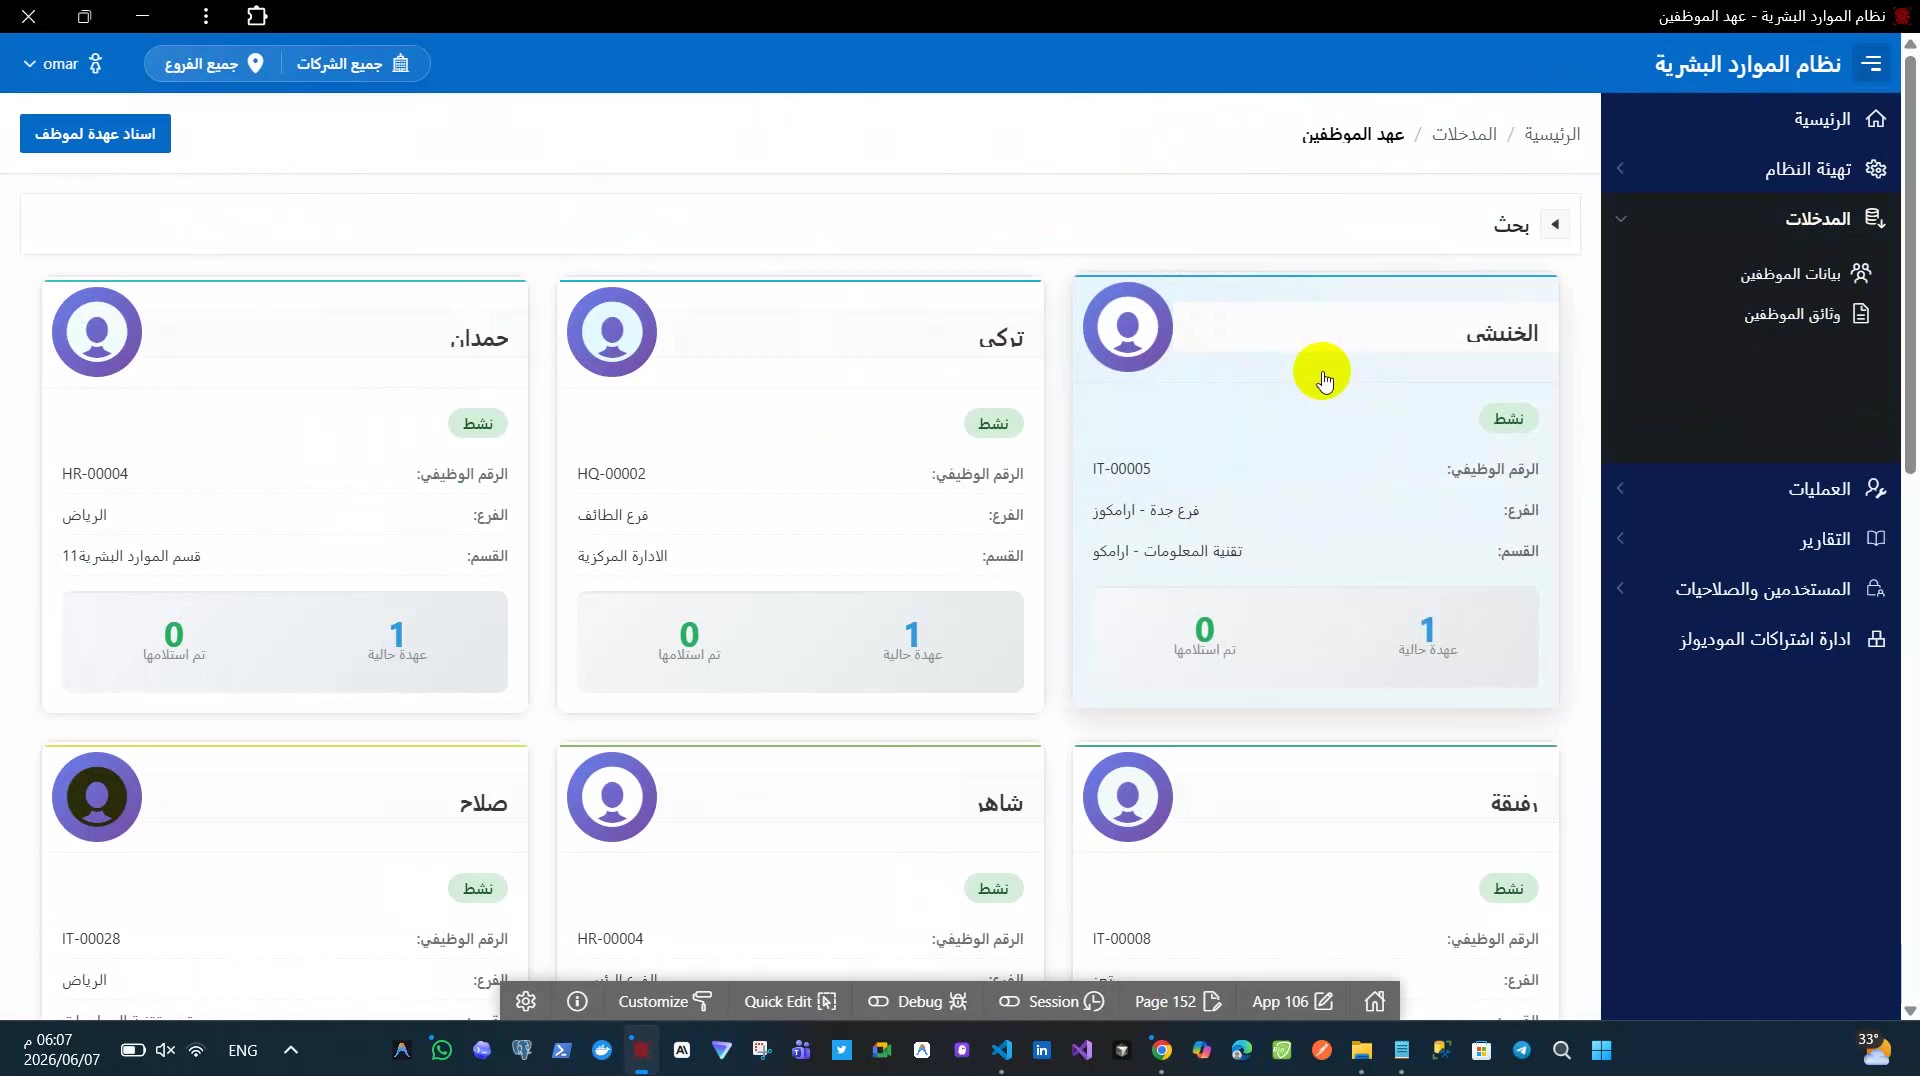Expand the العمليات sidebar section
Screen dimensions: 1920x1076
tap(1751, 489)
